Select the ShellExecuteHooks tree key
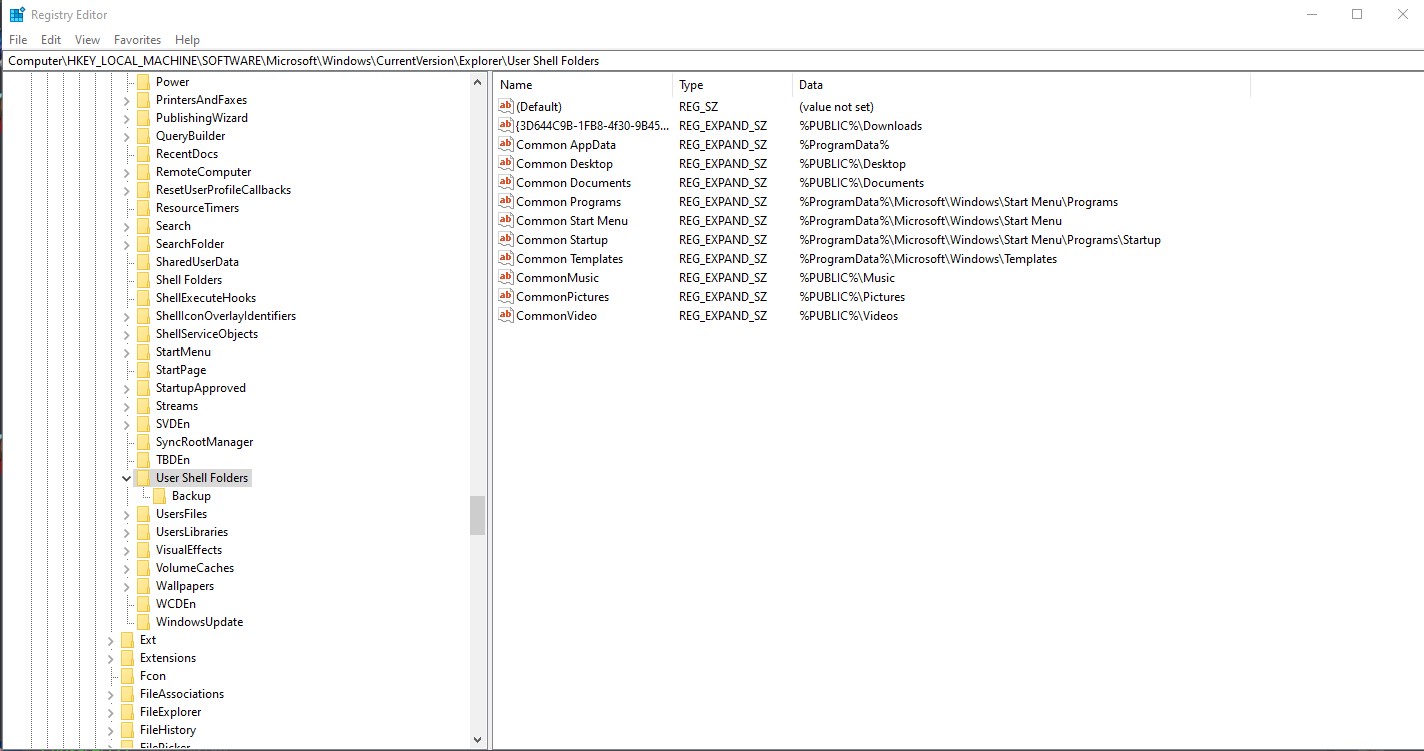 [205, 298]
